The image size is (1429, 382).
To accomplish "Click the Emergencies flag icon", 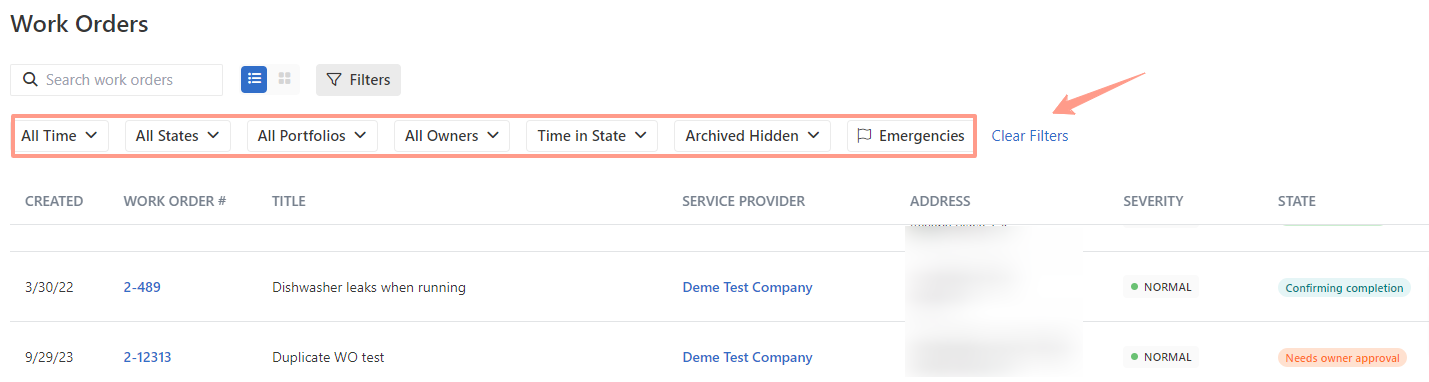I will (865, 136).
